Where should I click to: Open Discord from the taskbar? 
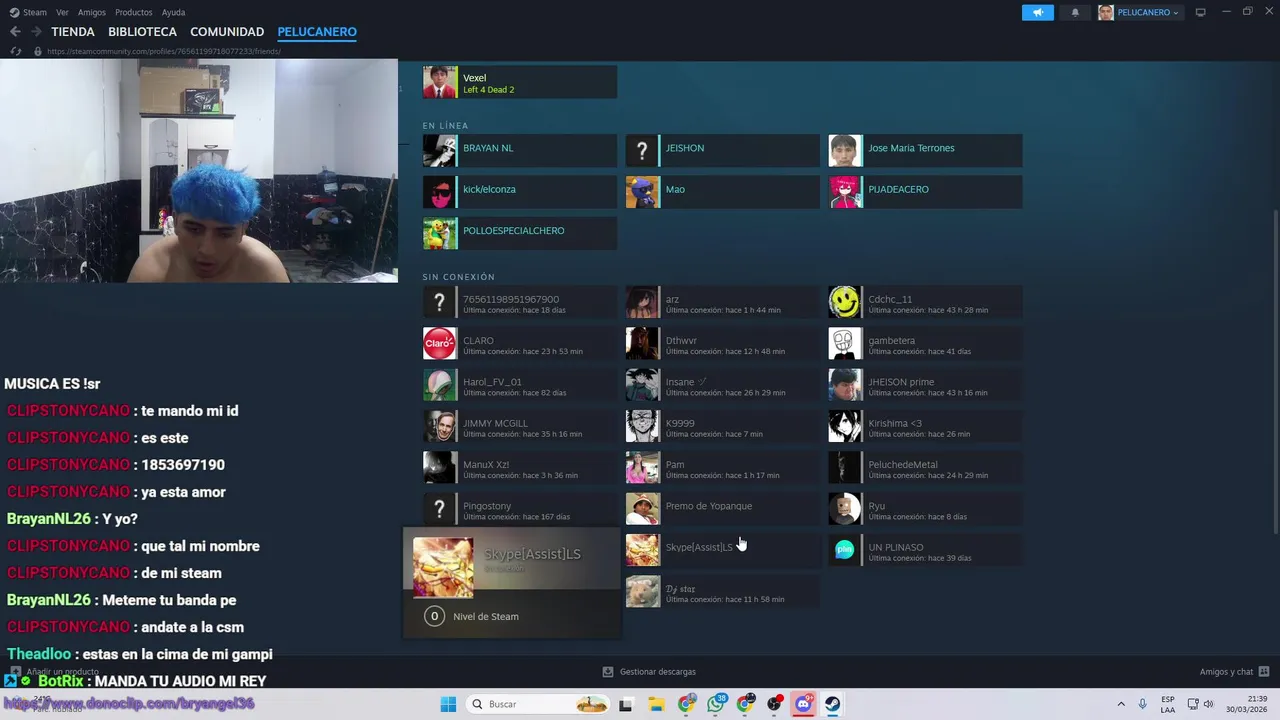coord(803,704)
